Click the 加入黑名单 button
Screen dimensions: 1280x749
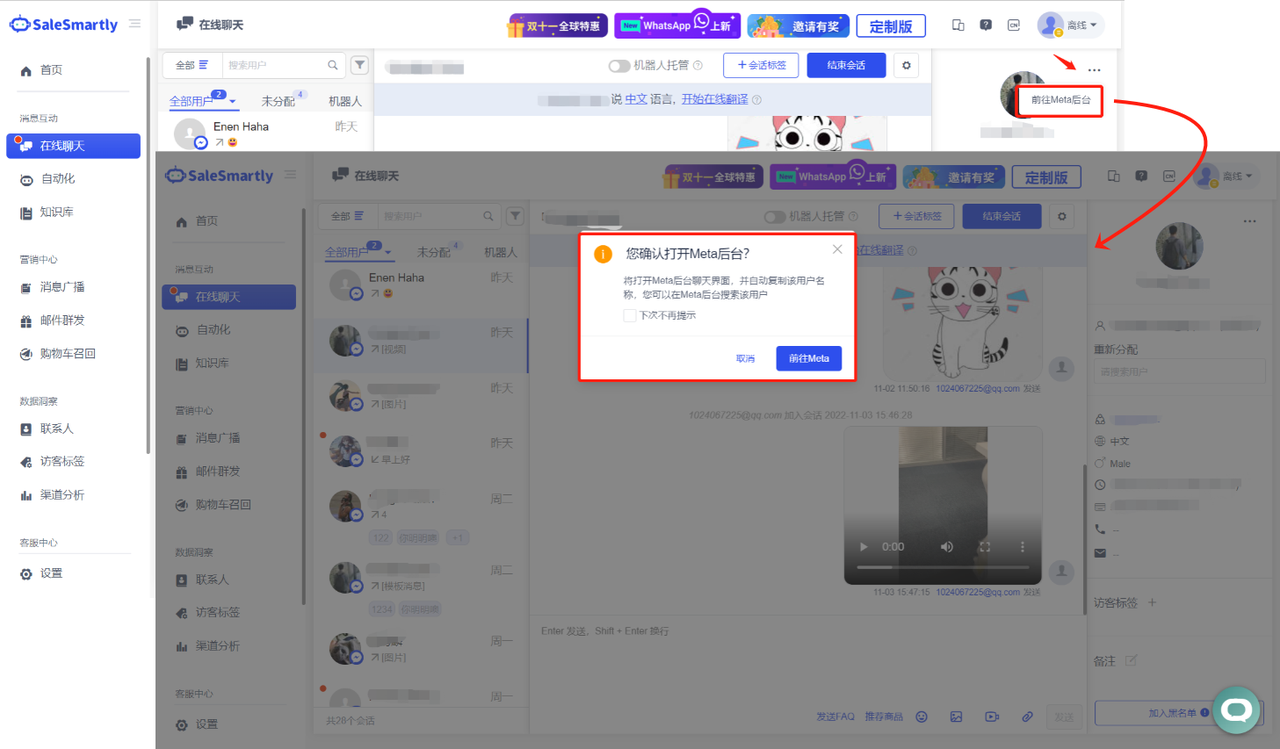tap(1180, 713)
